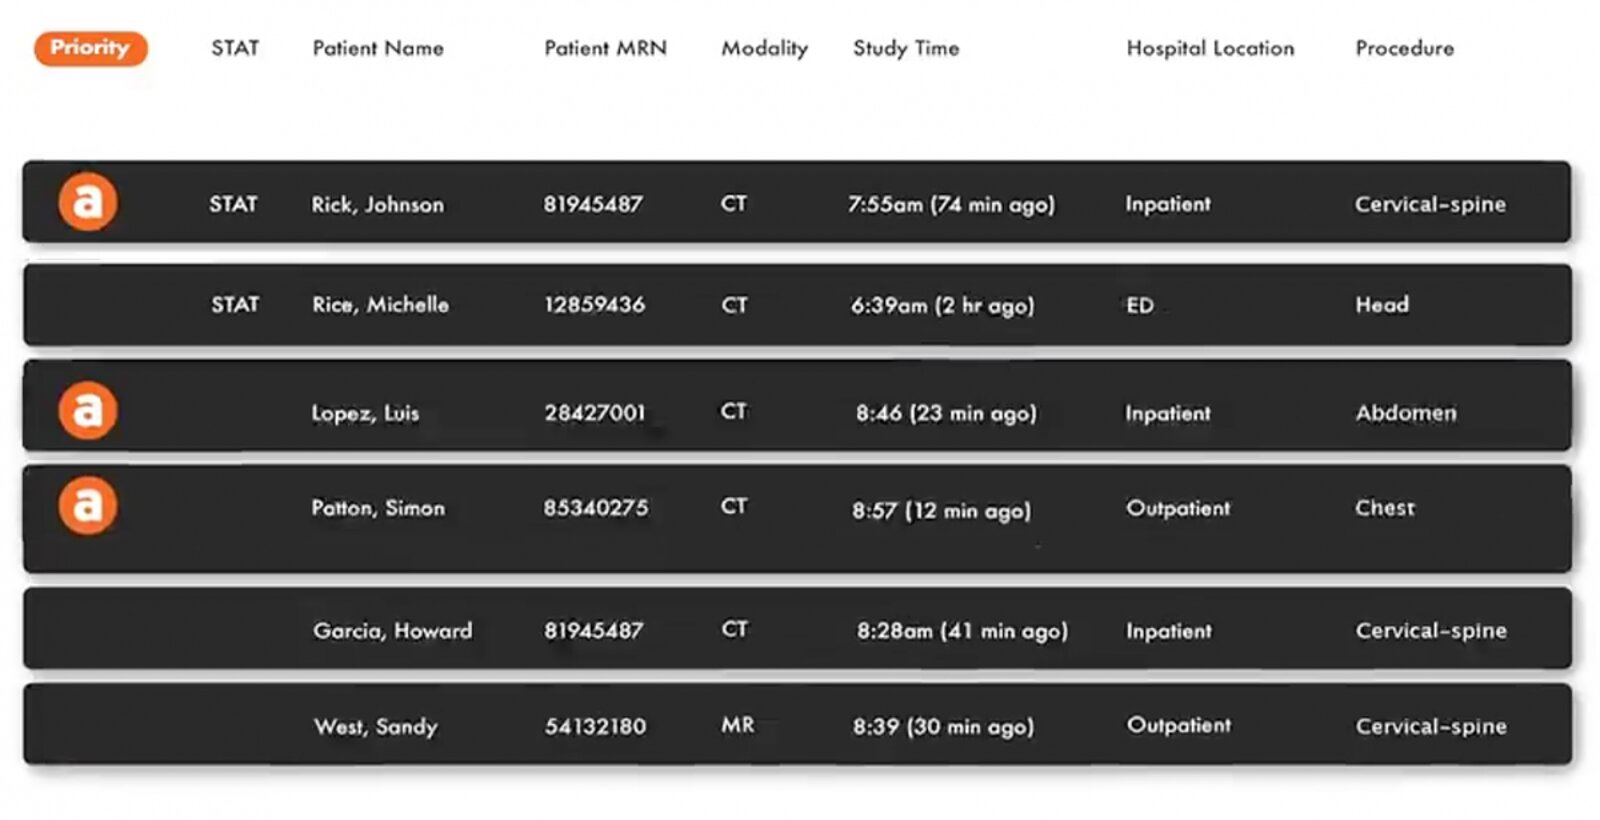Screen dimensions: 1600x820
Task: Click the STAT label for Rice, Michelle
Action: tap(235, 305)
